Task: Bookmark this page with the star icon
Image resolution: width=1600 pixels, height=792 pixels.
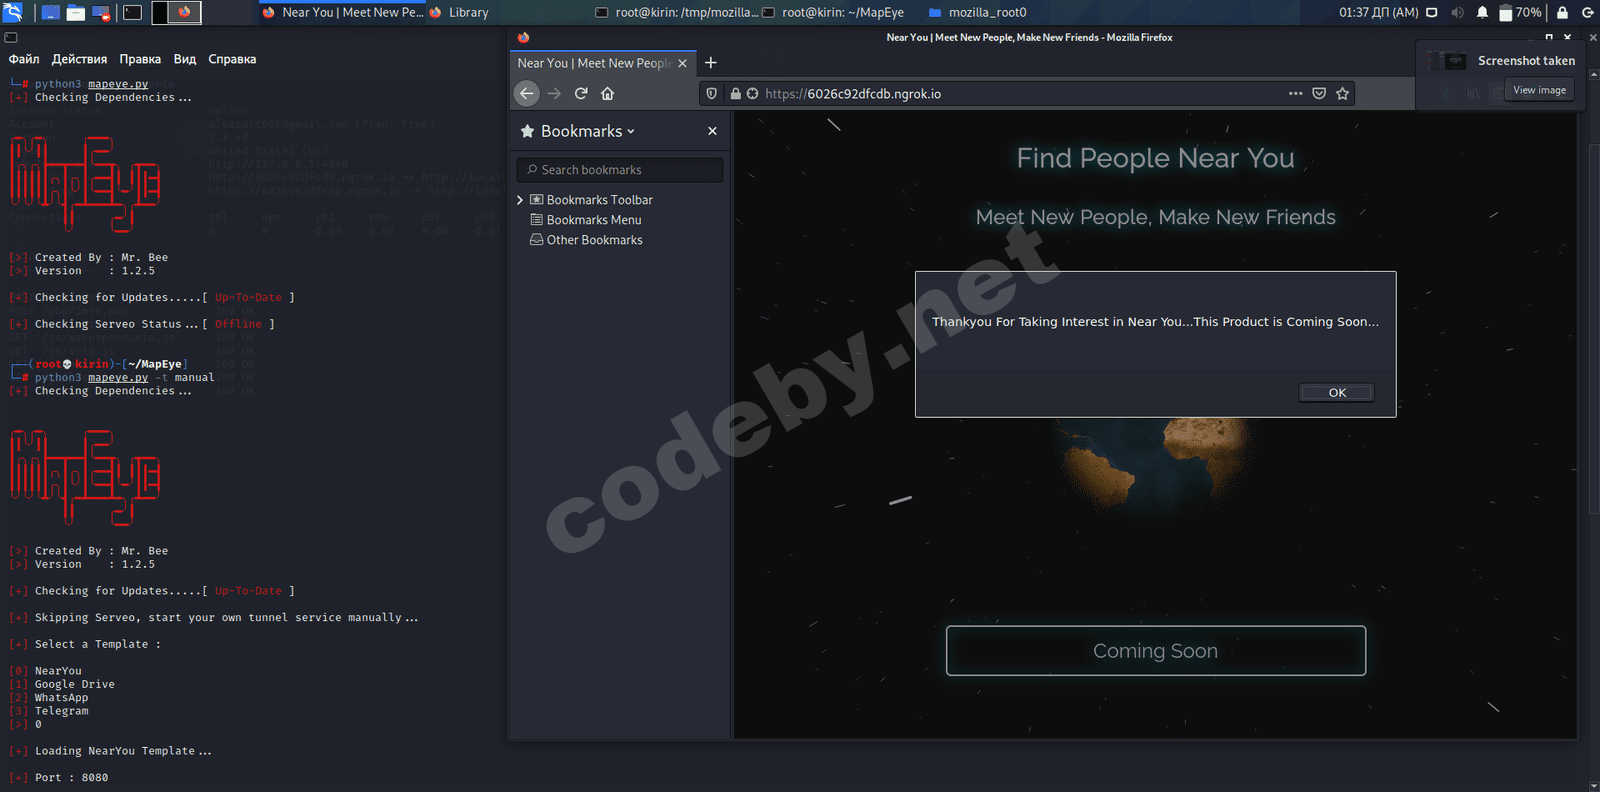Action: pos(1343,93)
